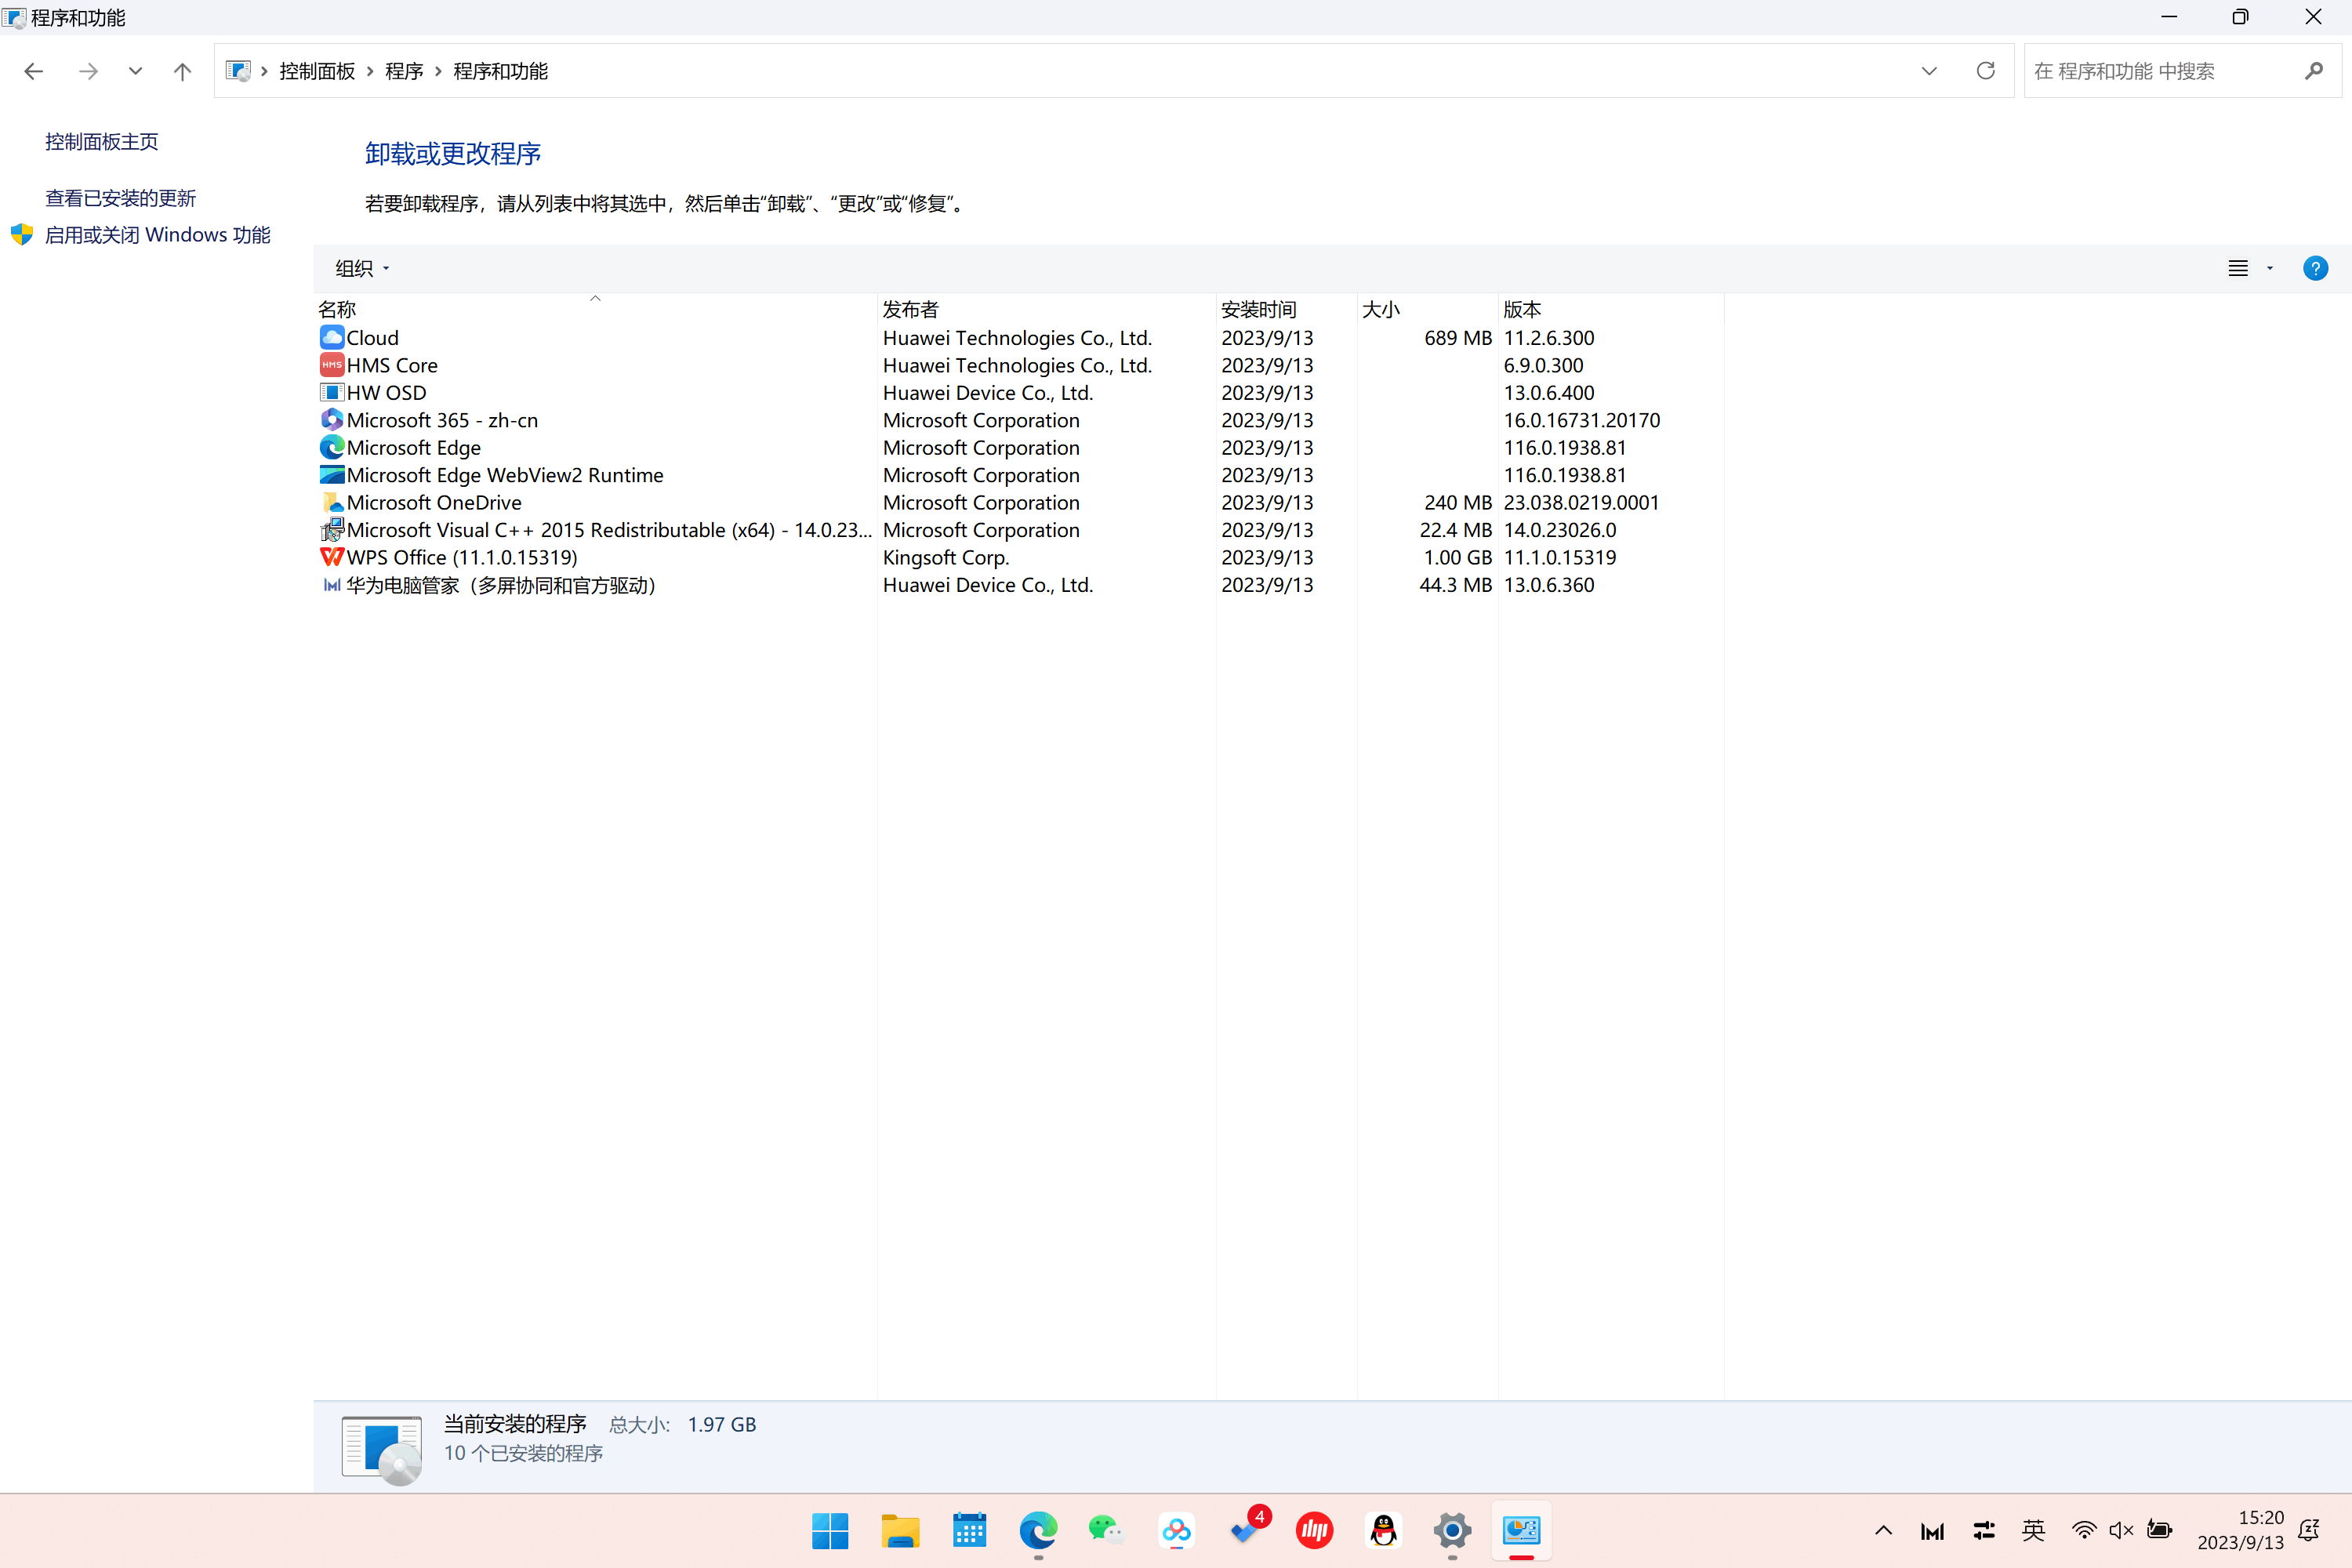
Task: Open WeChat from the taskbar
Action: pos(1106,1530)
